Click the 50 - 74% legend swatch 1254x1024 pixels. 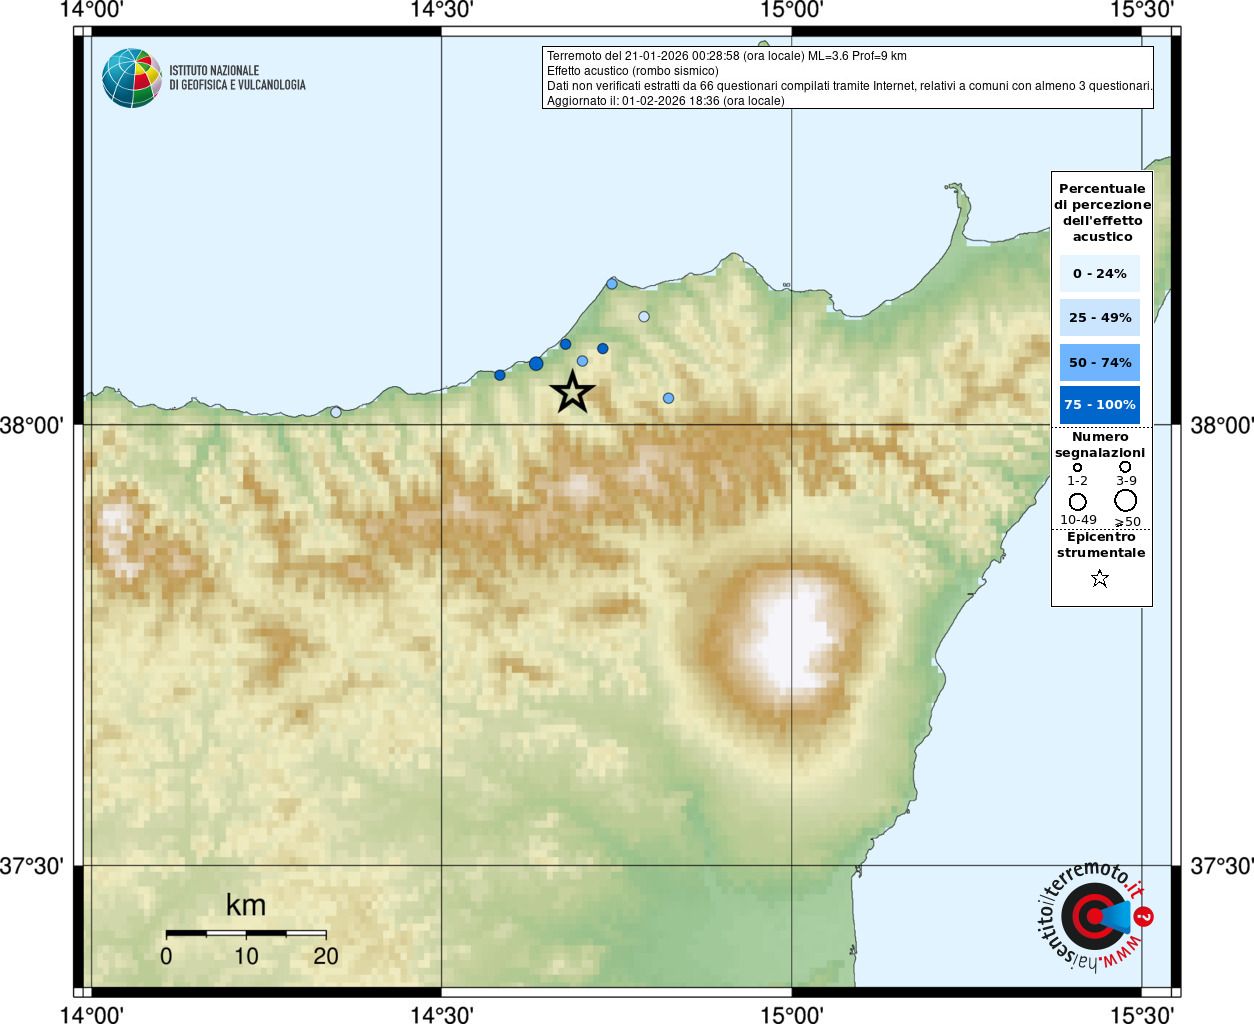point(1100,362)
